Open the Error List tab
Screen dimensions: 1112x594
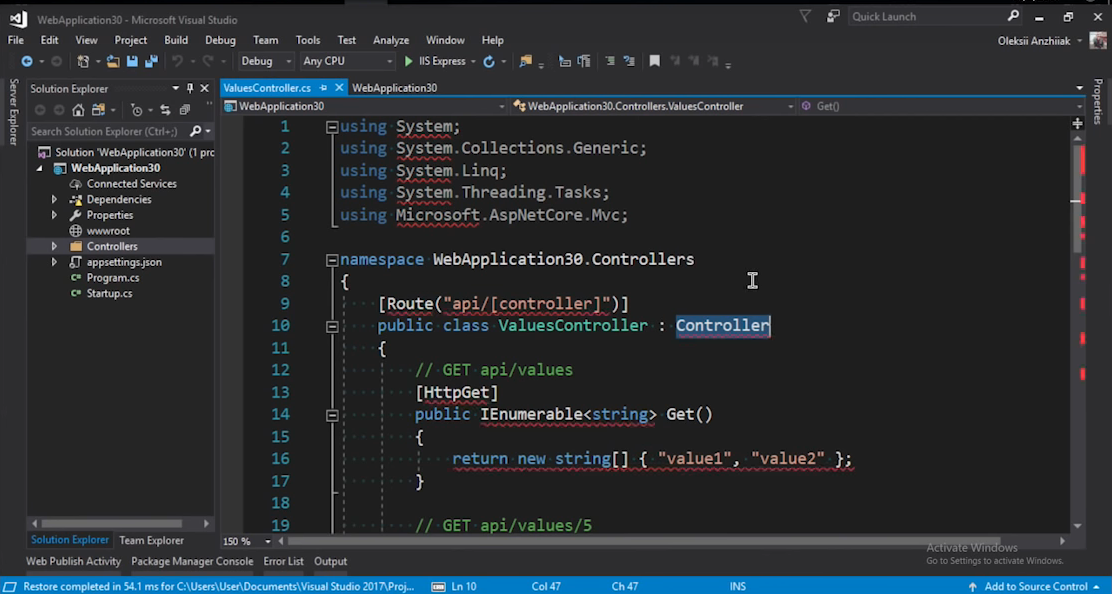284,561
